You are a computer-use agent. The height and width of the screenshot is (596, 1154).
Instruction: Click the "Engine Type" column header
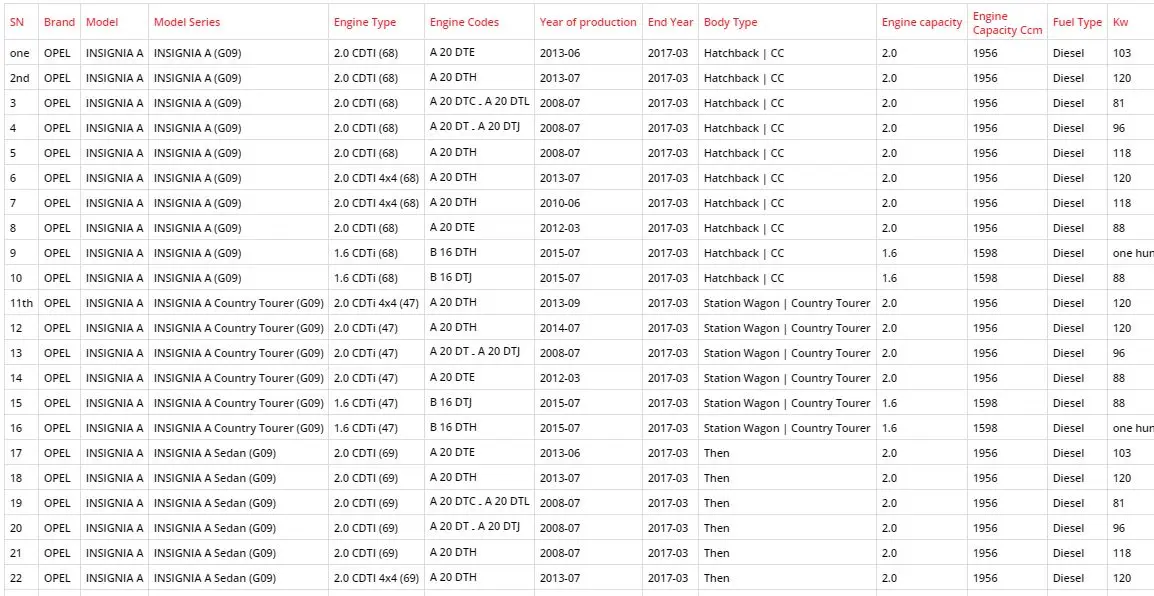point(365,22)
